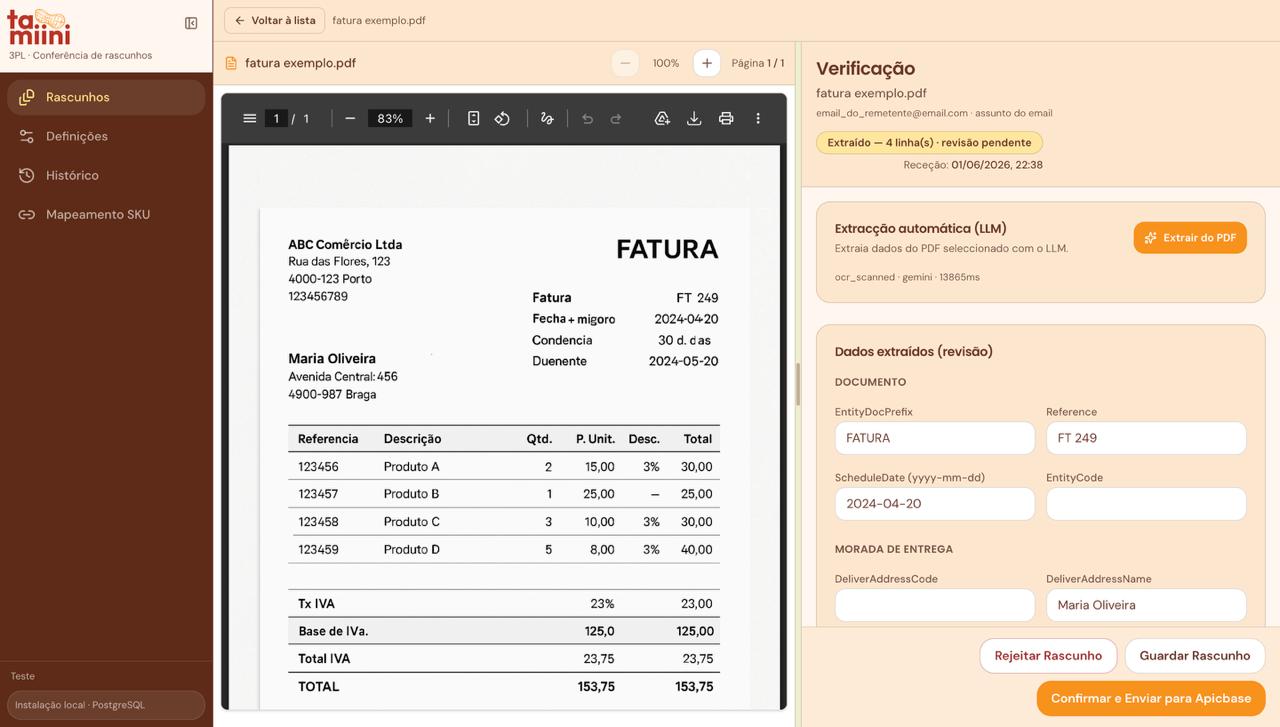Zoom in within the PDF viewer toolbar
Screen dimensions: 1280x727
(430, 118)
